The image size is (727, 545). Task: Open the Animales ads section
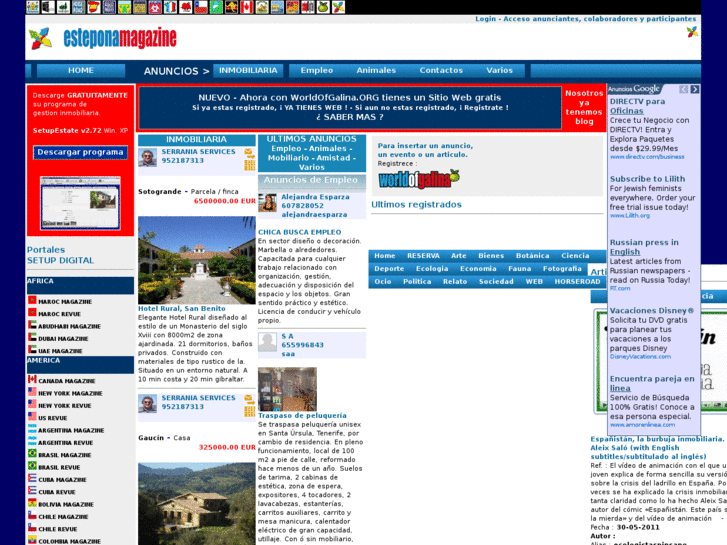coord(376,71)
